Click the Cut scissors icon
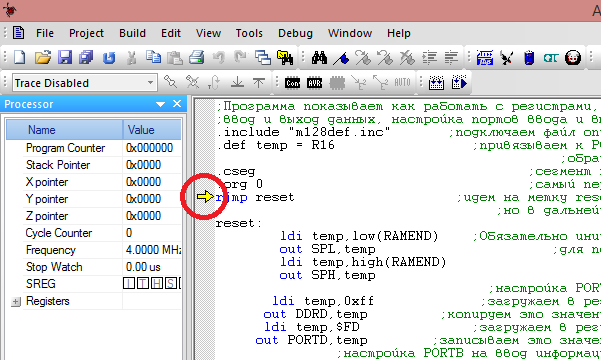Screen dimensions: 601x360 tap(131, 58)
